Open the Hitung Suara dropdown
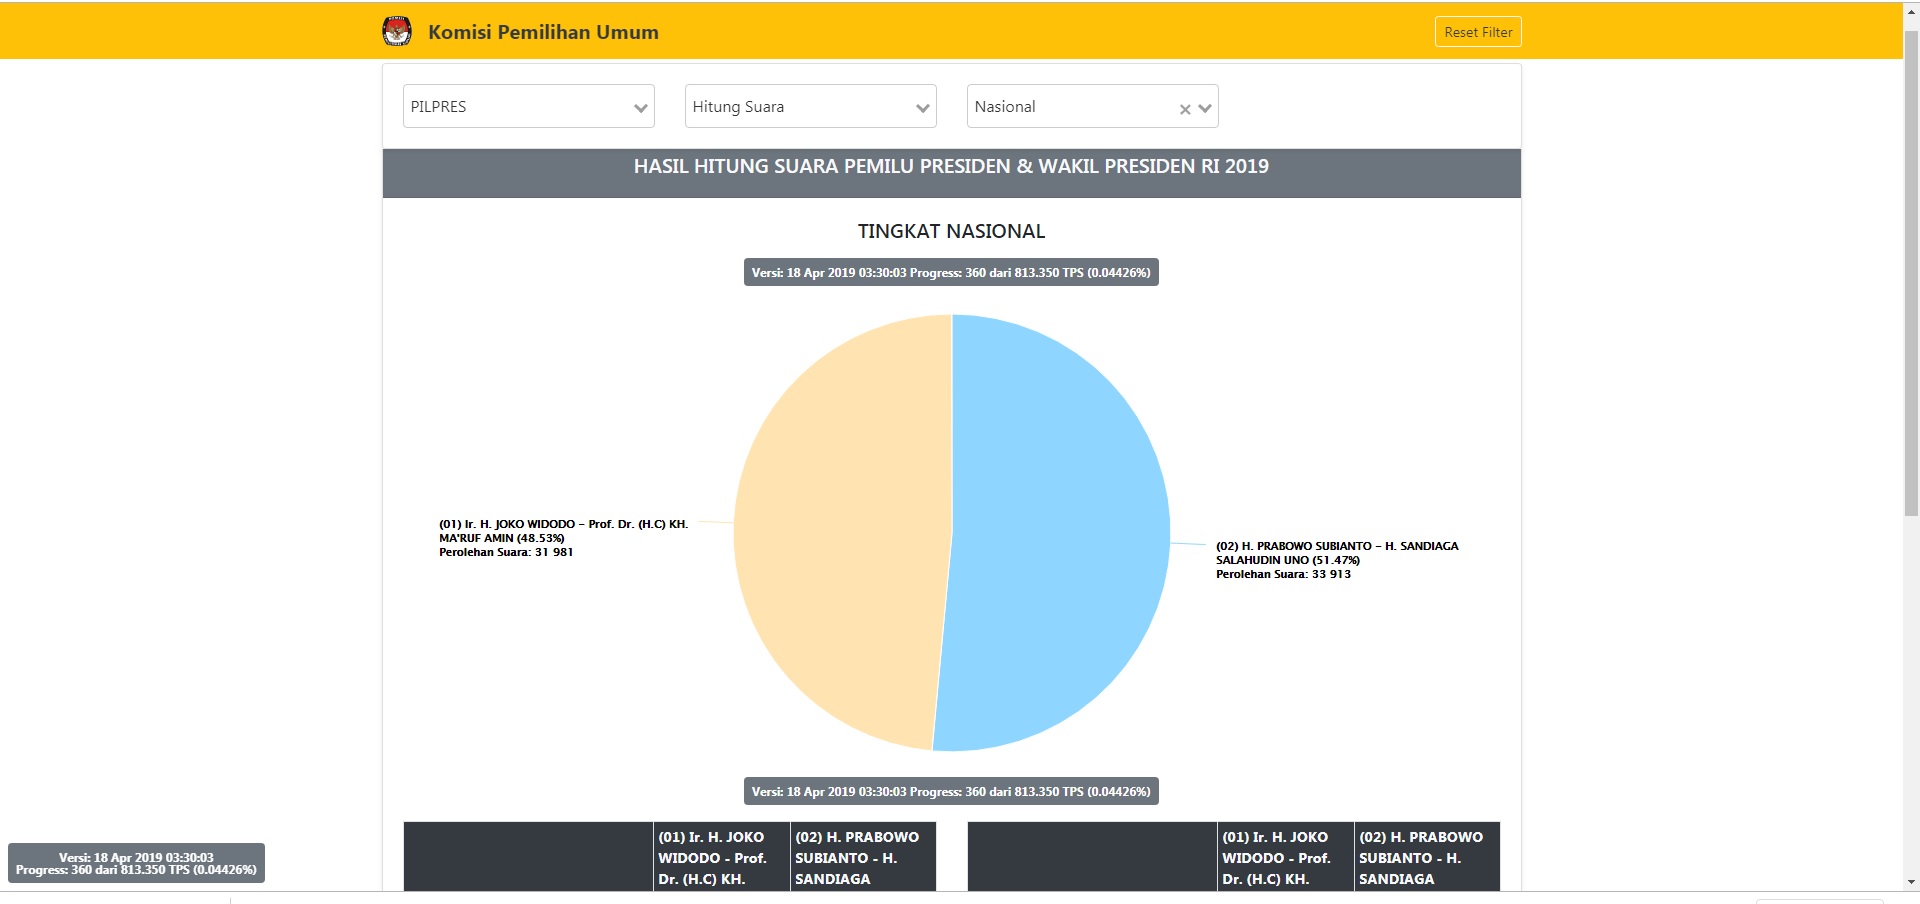The image size is (1920, 904). click(x=810, y=107)
